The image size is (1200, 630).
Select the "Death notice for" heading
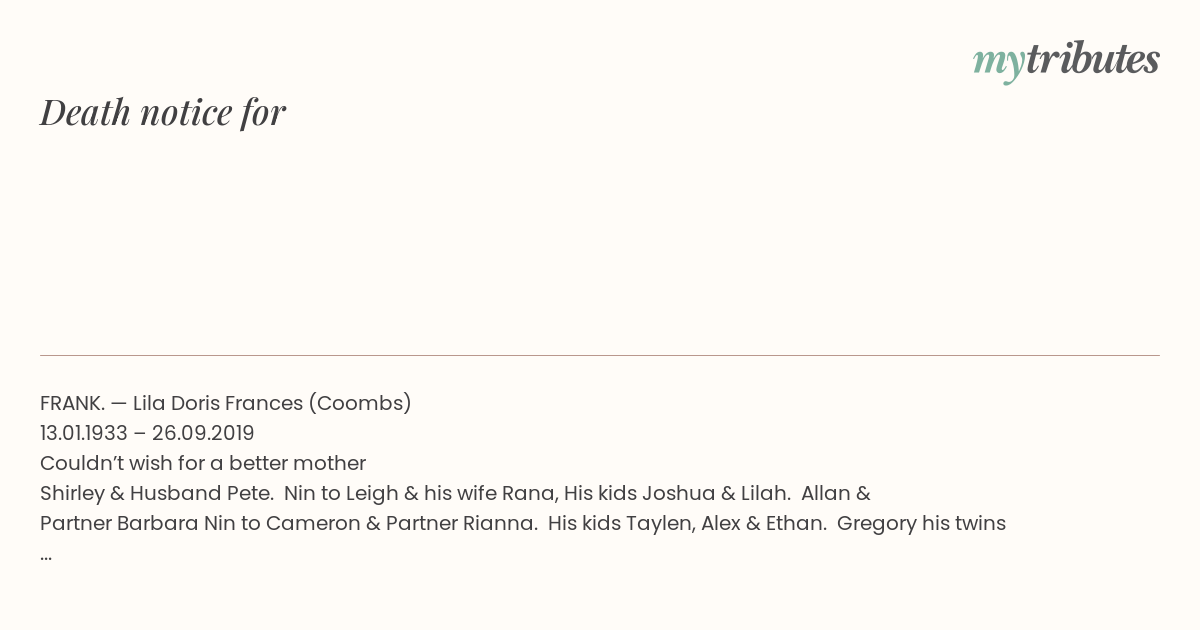(163, 112)
